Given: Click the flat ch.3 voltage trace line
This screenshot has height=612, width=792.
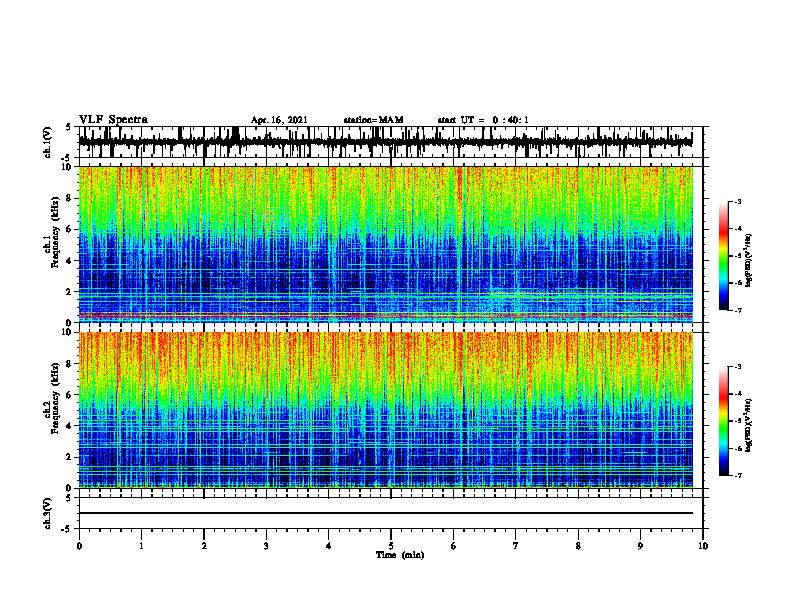Looking at the screenshot, I should click(385, 513).
